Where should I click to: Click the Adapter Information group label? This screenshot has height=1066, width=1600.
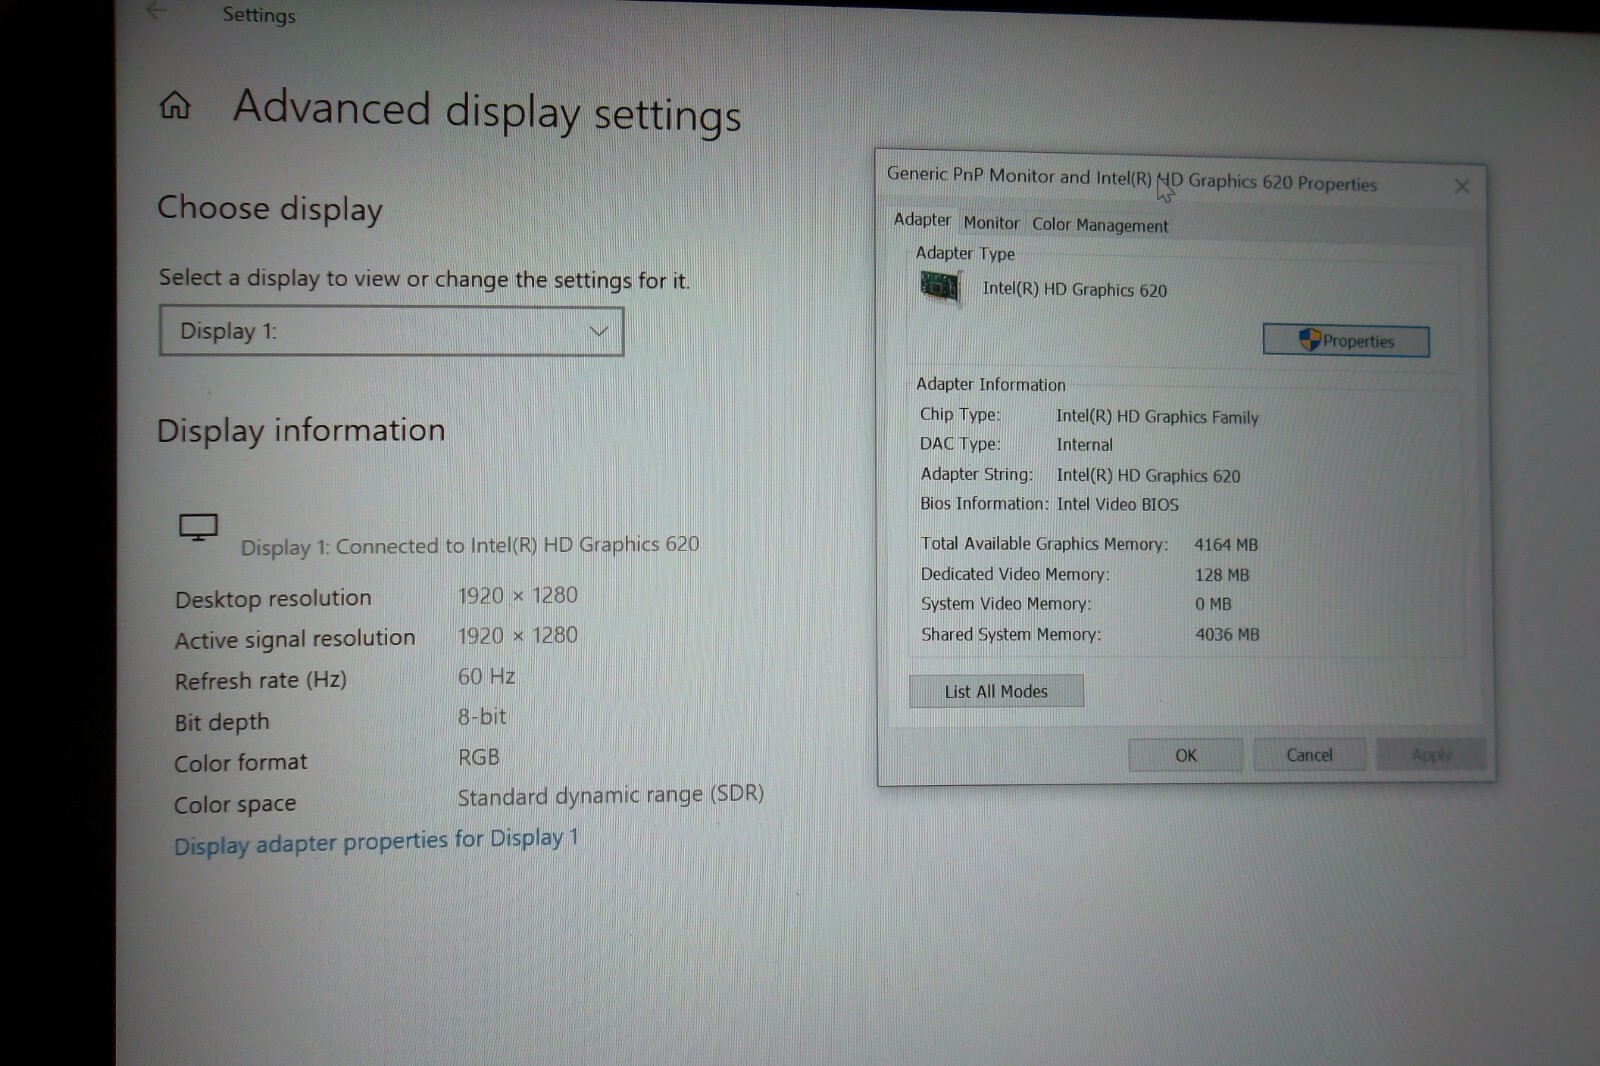[x=991, y=384]
